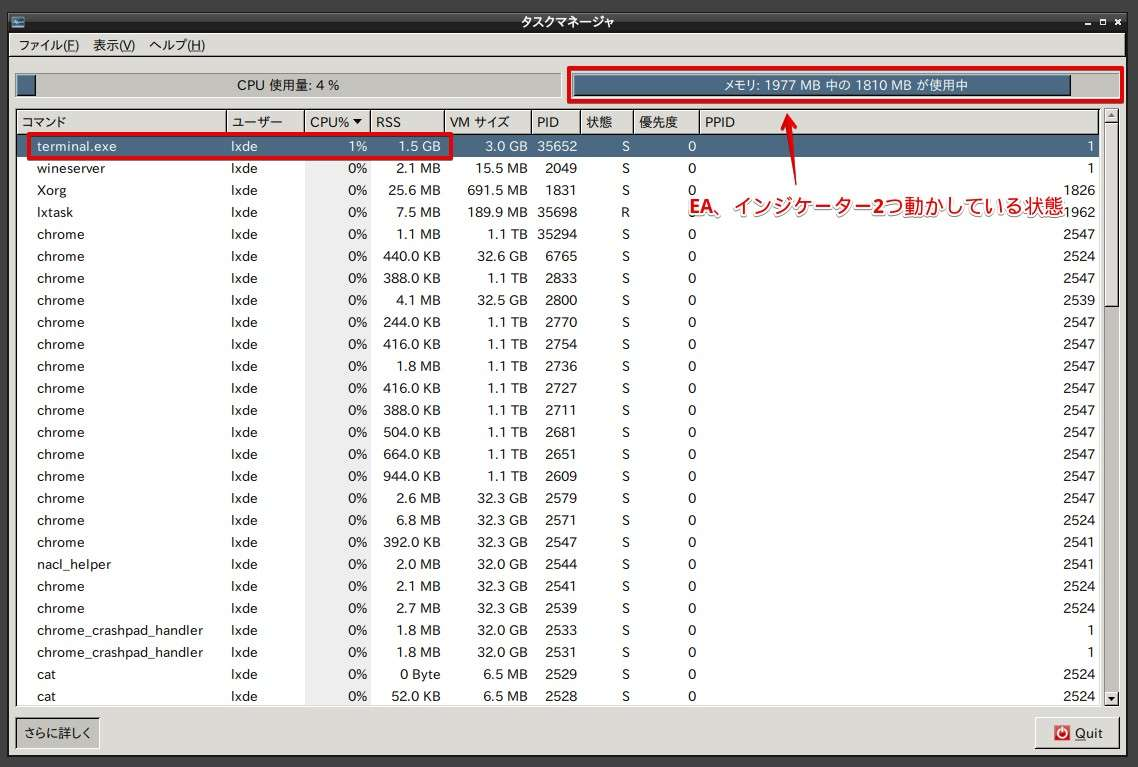Viewport: 1138px width, 767px height.
Task: Click the メモリ usage progress bar
Action: [846, 85]
